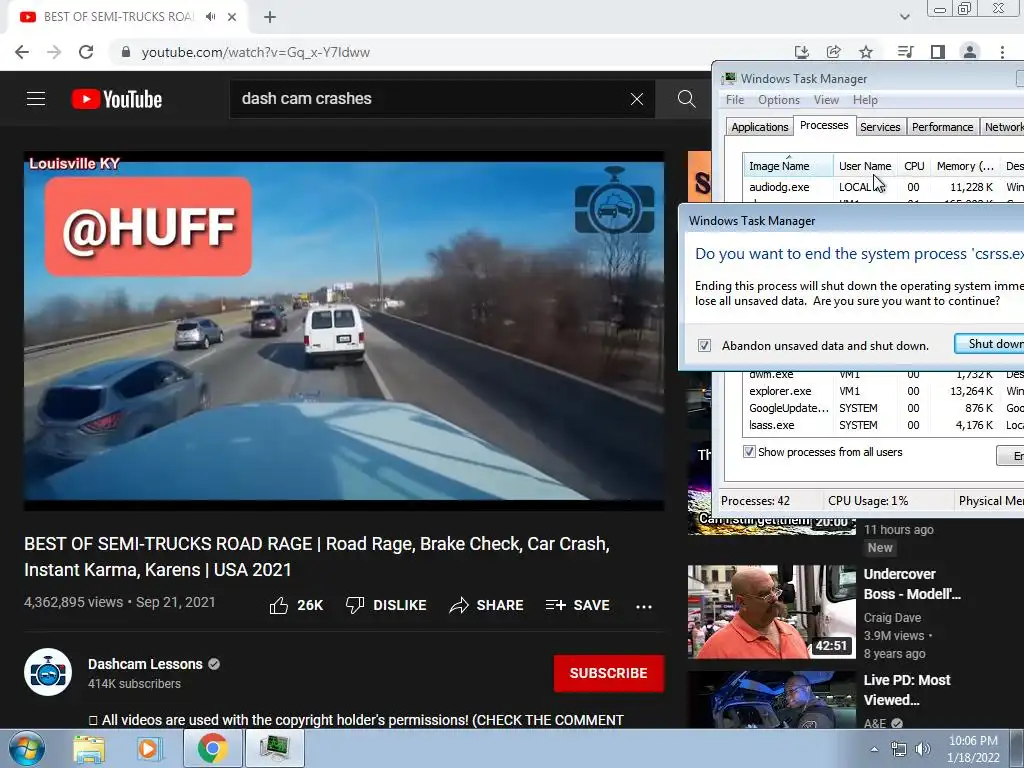Open the media control icon in Chrome toolbar
Screen dimensions: 1024x768
point(905,52)
